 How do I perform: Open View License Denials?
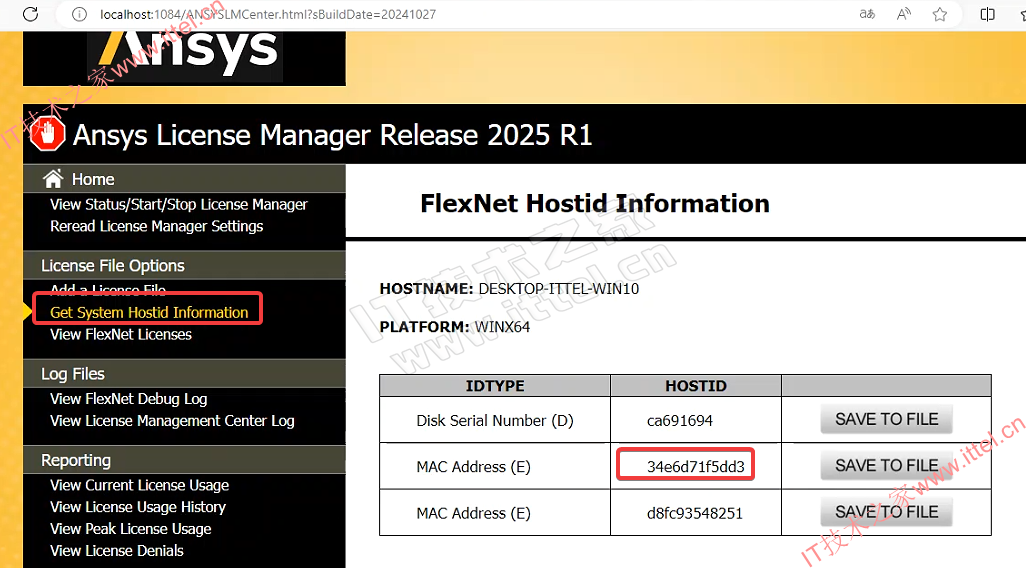click(x=117, y=551)
